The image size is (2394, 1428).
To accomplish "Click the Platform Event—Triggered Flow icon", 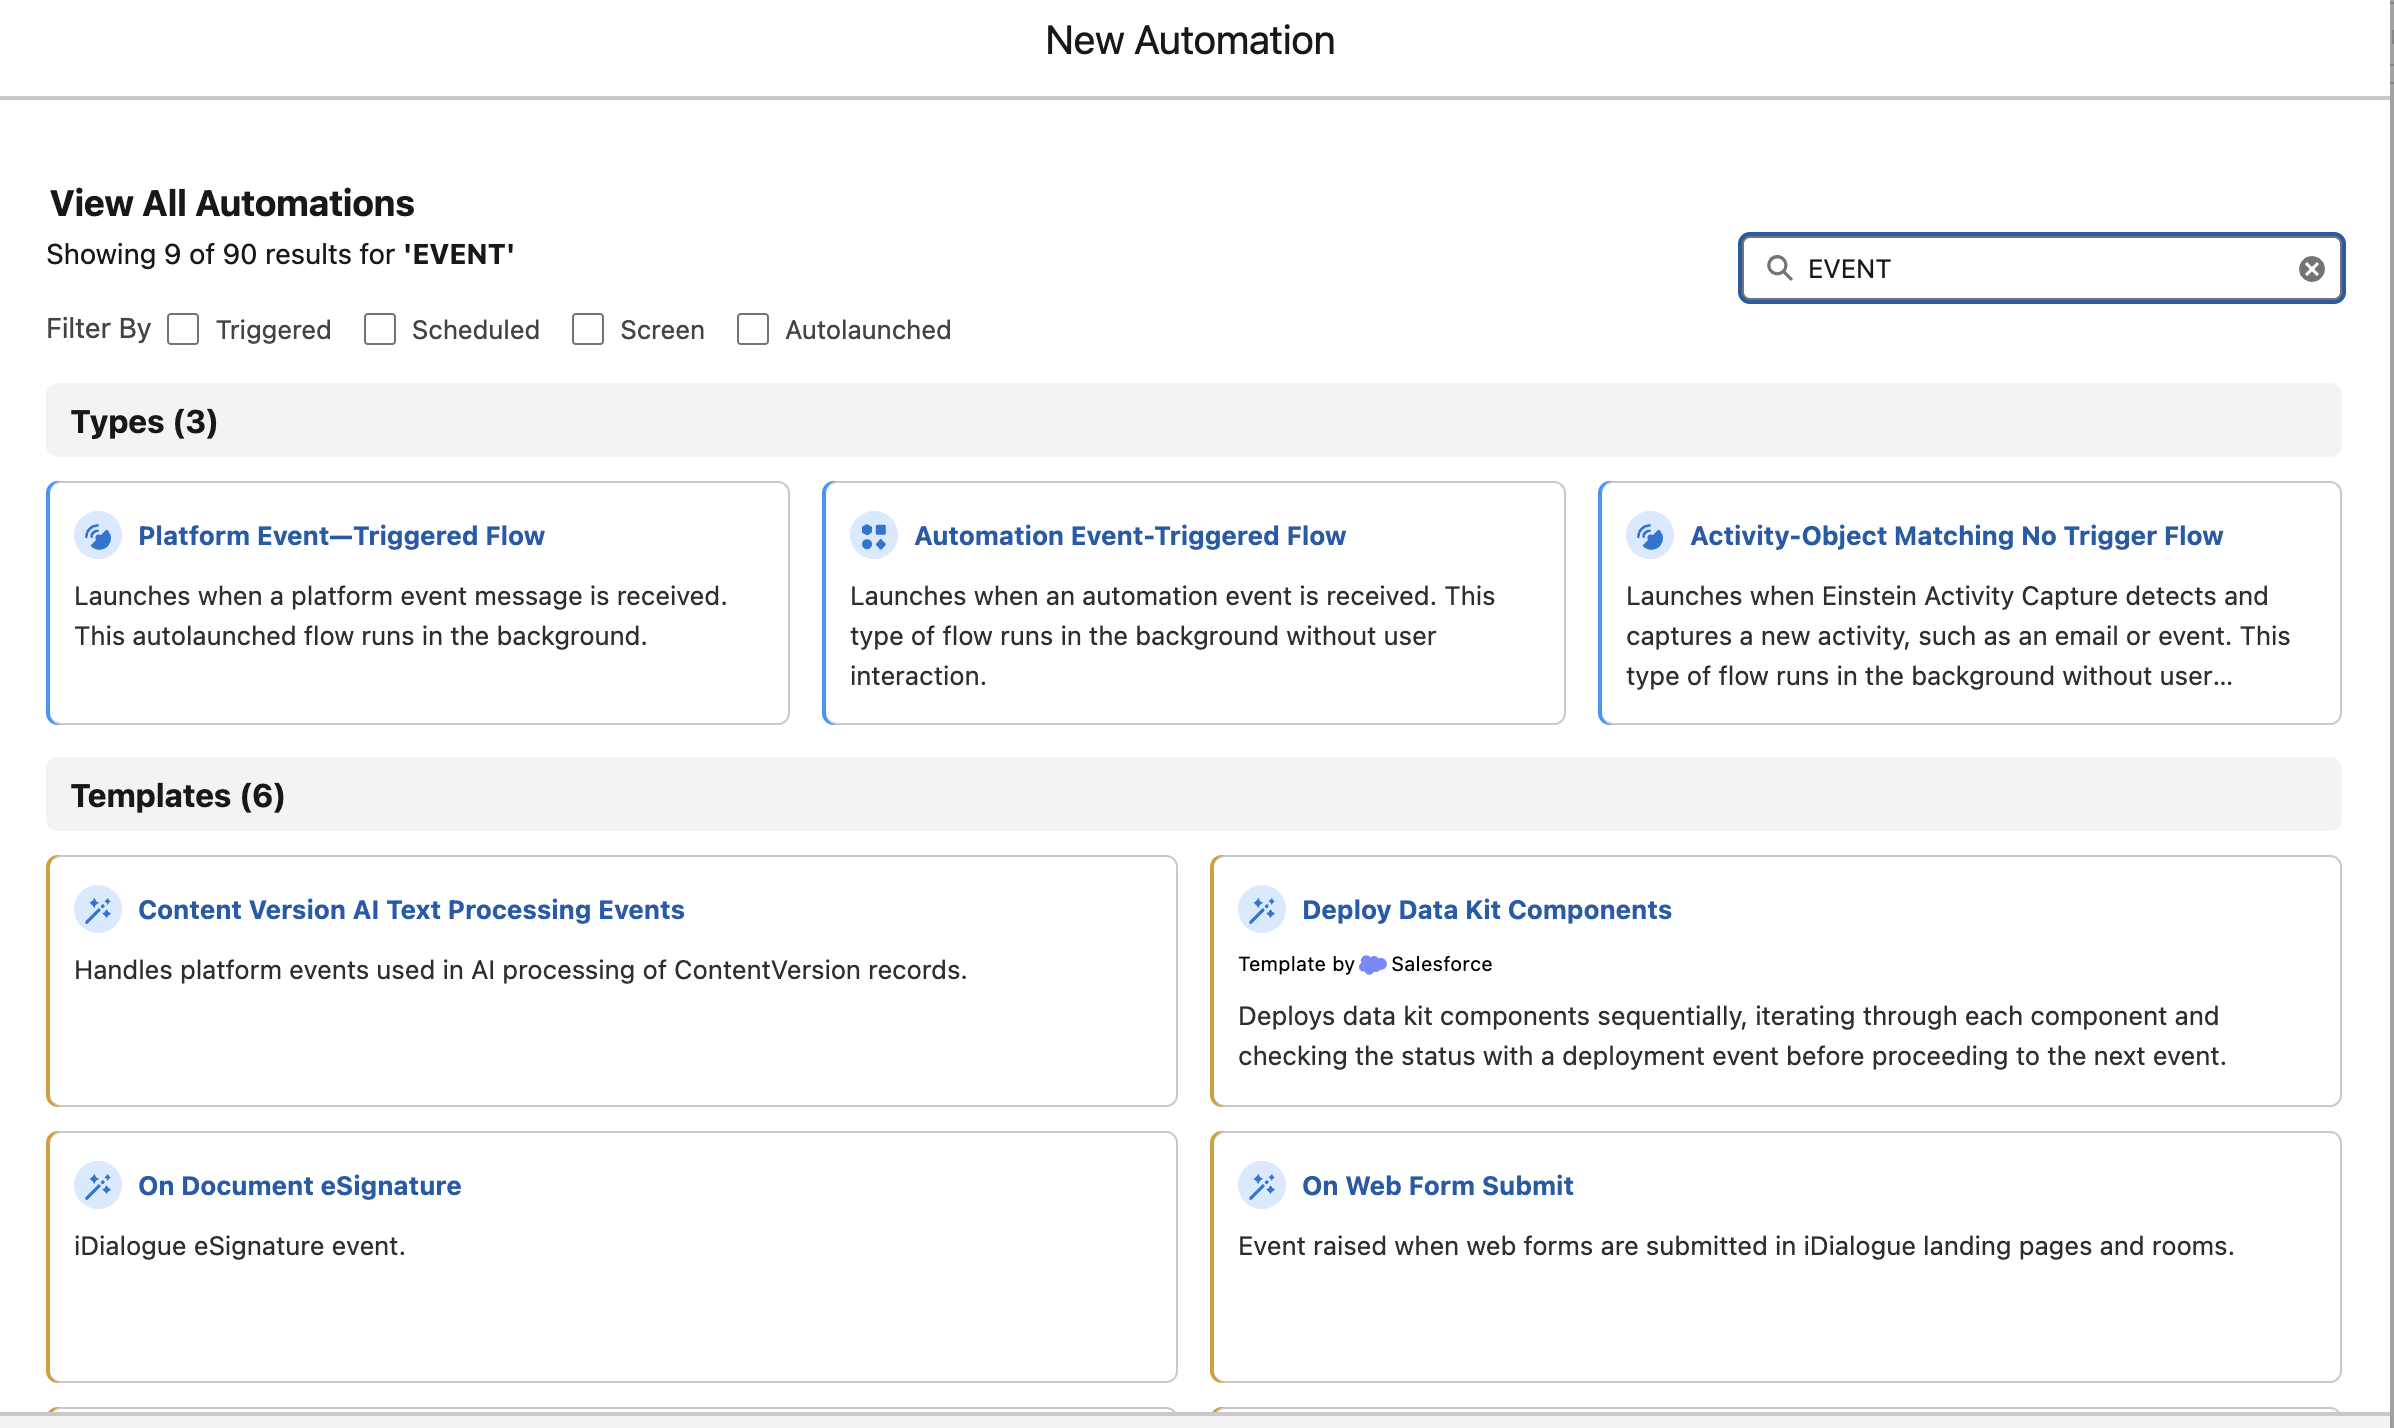I will point(98,536).
